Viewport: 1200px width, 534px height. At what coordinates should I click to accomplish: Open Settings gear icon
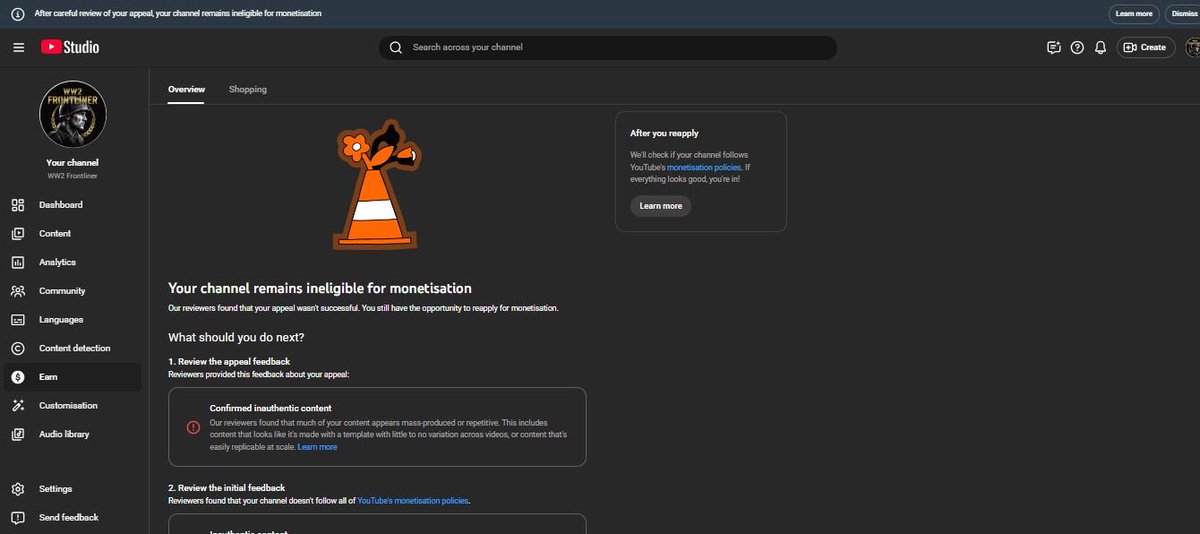[18, 489]
